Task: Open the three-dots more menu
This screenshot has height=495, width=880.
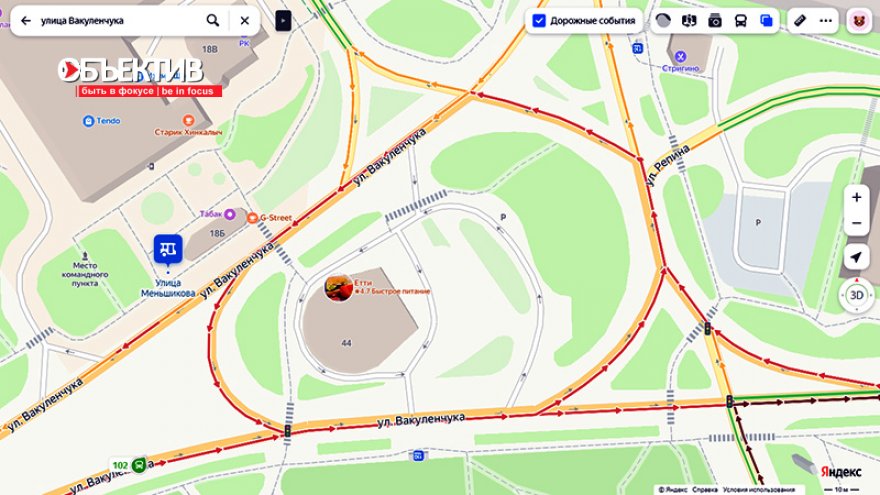Action: pyautogui.click(x=826, y=21)
